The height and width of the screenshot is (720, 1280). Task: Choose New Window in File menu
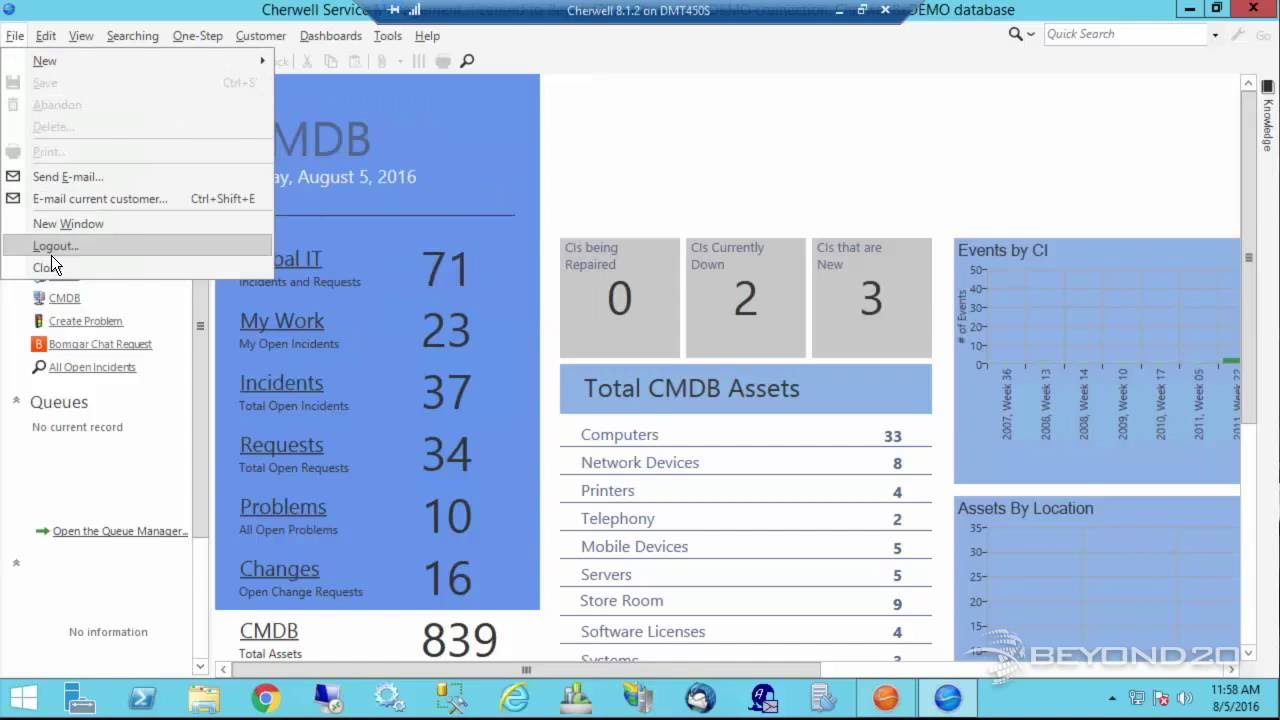(137, 224)
